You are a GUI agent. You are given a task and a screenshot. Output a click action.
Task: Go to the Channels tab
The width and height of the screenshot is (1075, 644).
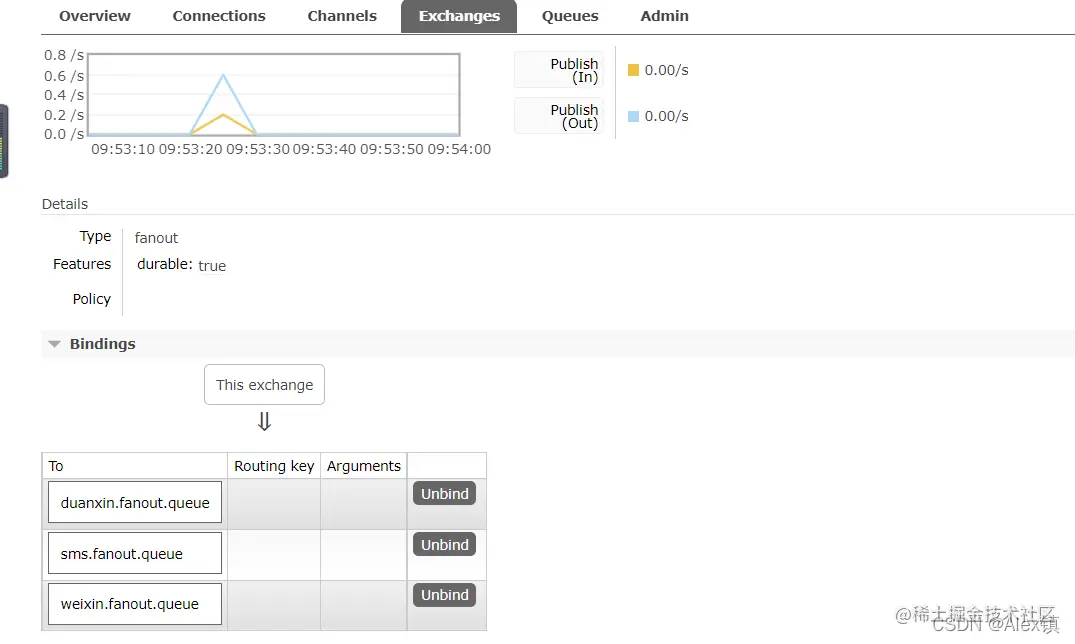coord(342,16)
